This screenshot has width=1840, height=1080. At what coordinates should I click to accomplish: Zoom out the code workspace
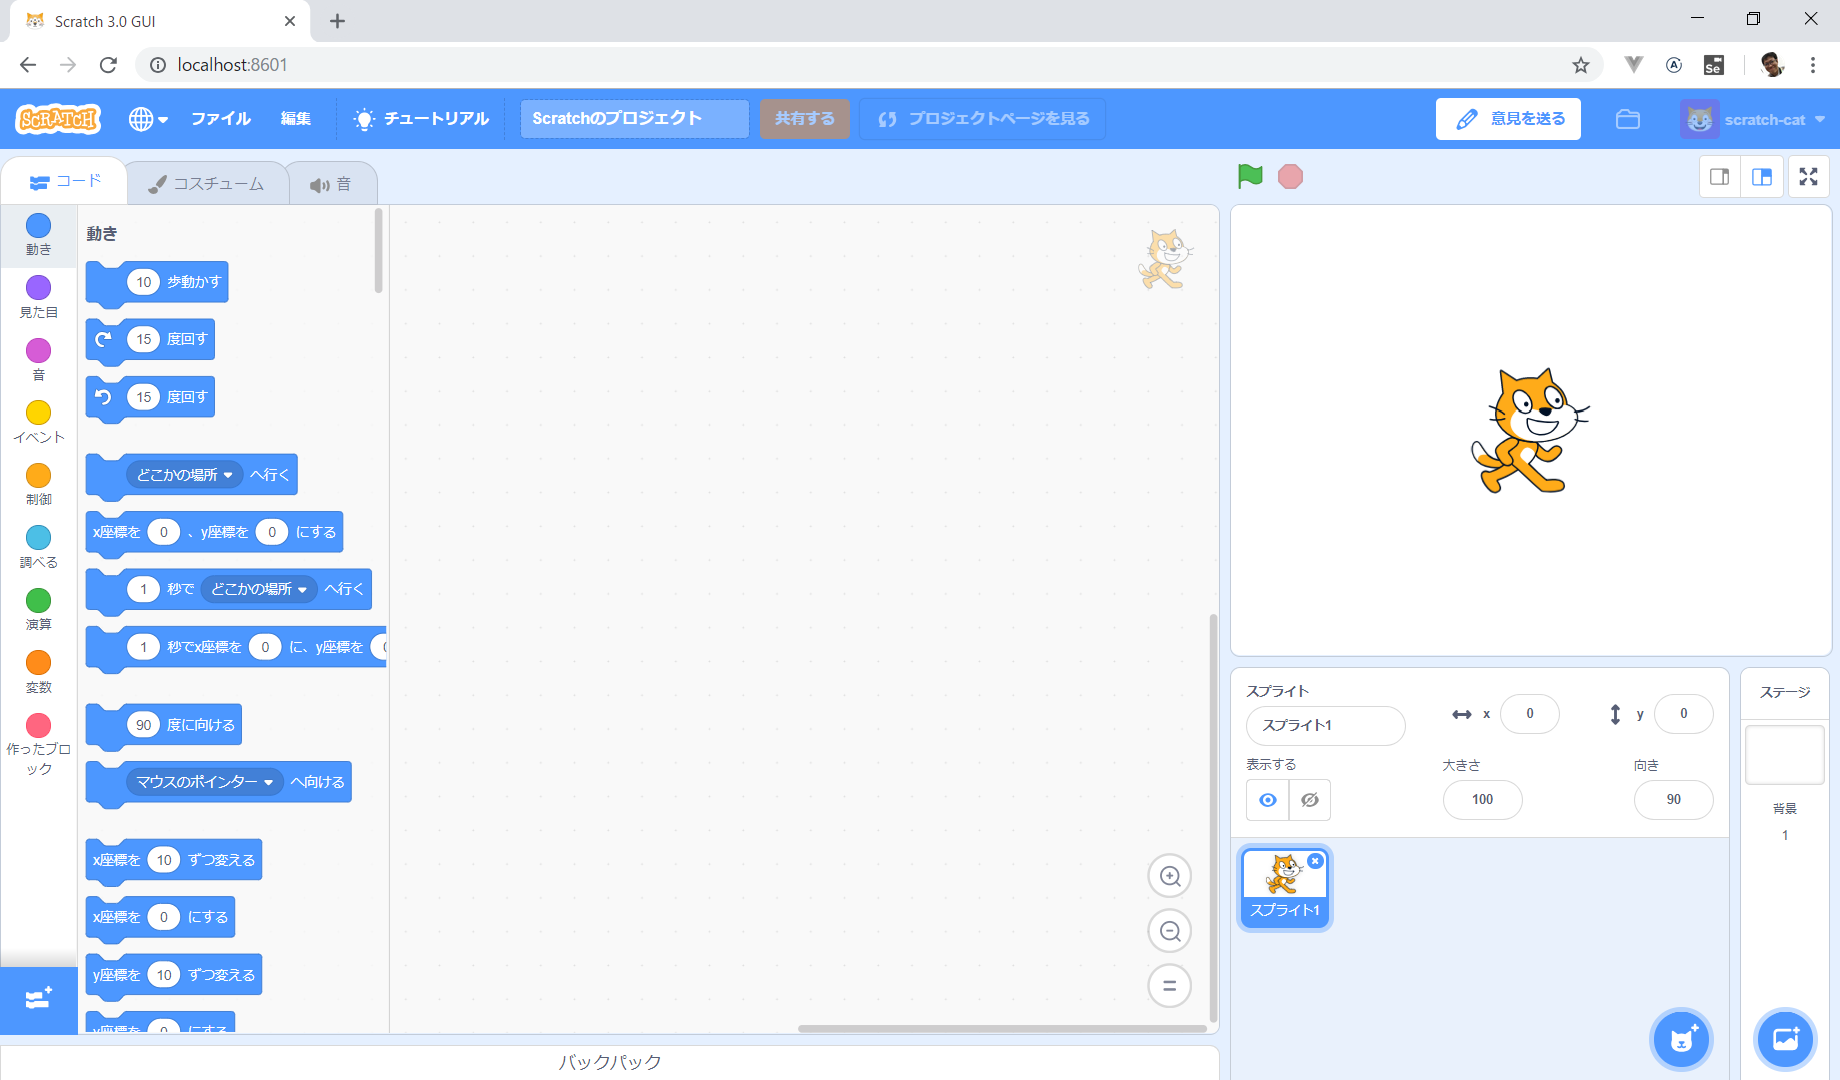click(x=1170, y=932)
